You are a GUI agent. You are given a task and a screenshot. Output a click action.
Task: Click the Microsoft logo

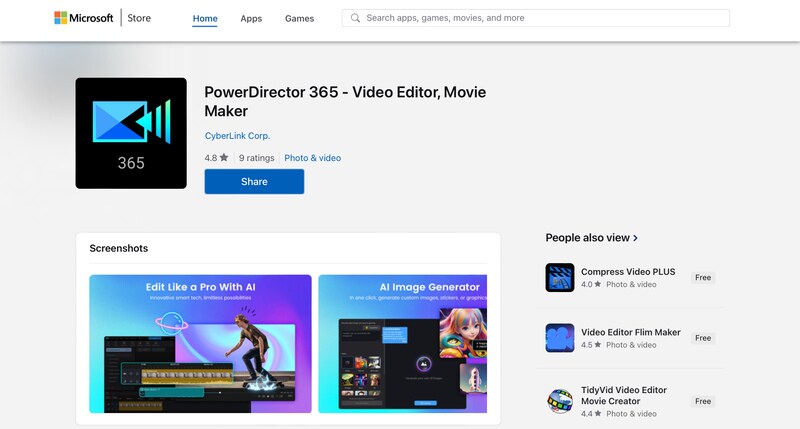click(x=84, y=18)
